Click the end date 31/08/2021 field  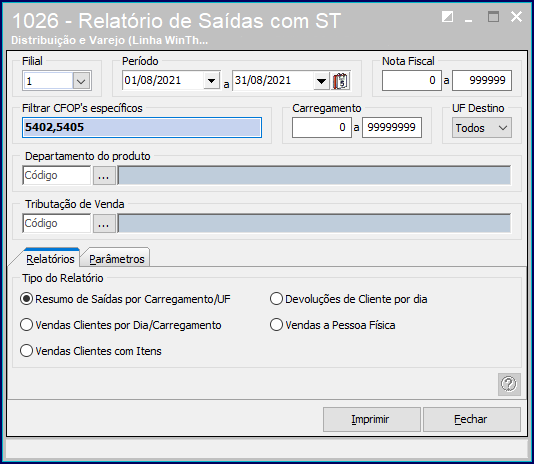pos(273,81)
